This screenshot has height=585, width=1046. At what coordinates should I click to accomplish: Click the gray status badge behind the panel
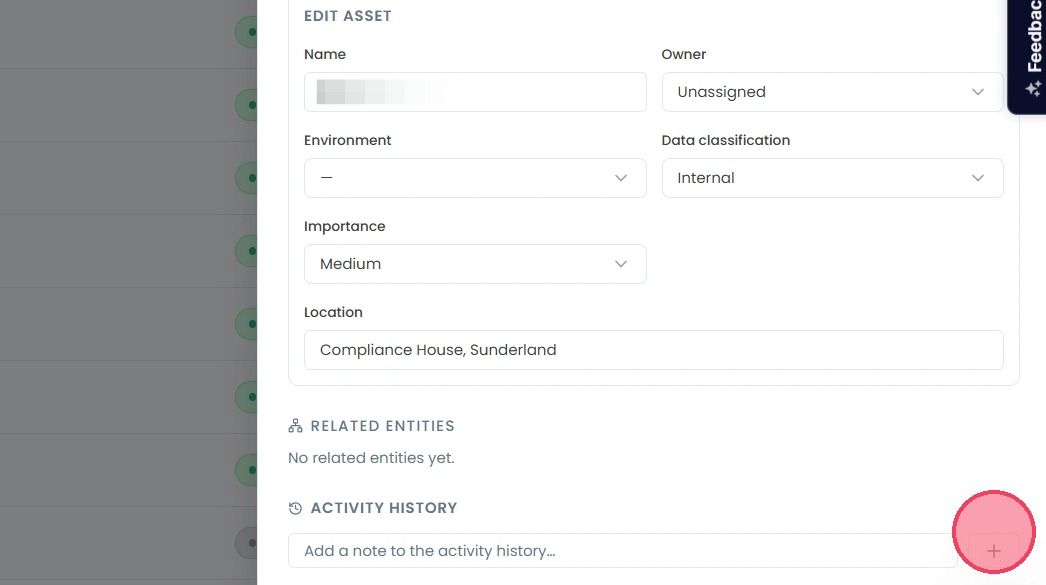(246, 543)
